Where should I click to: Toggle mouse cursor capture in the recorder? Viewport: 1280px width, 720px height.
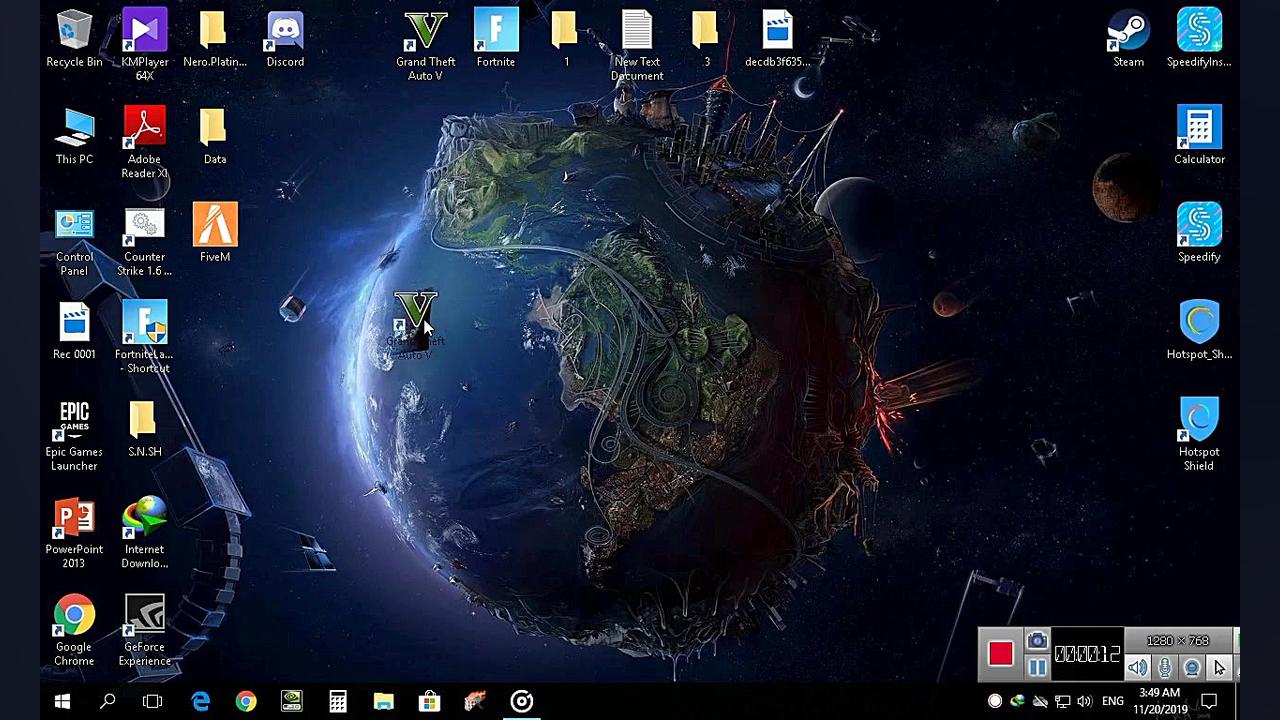[1219, 668]
